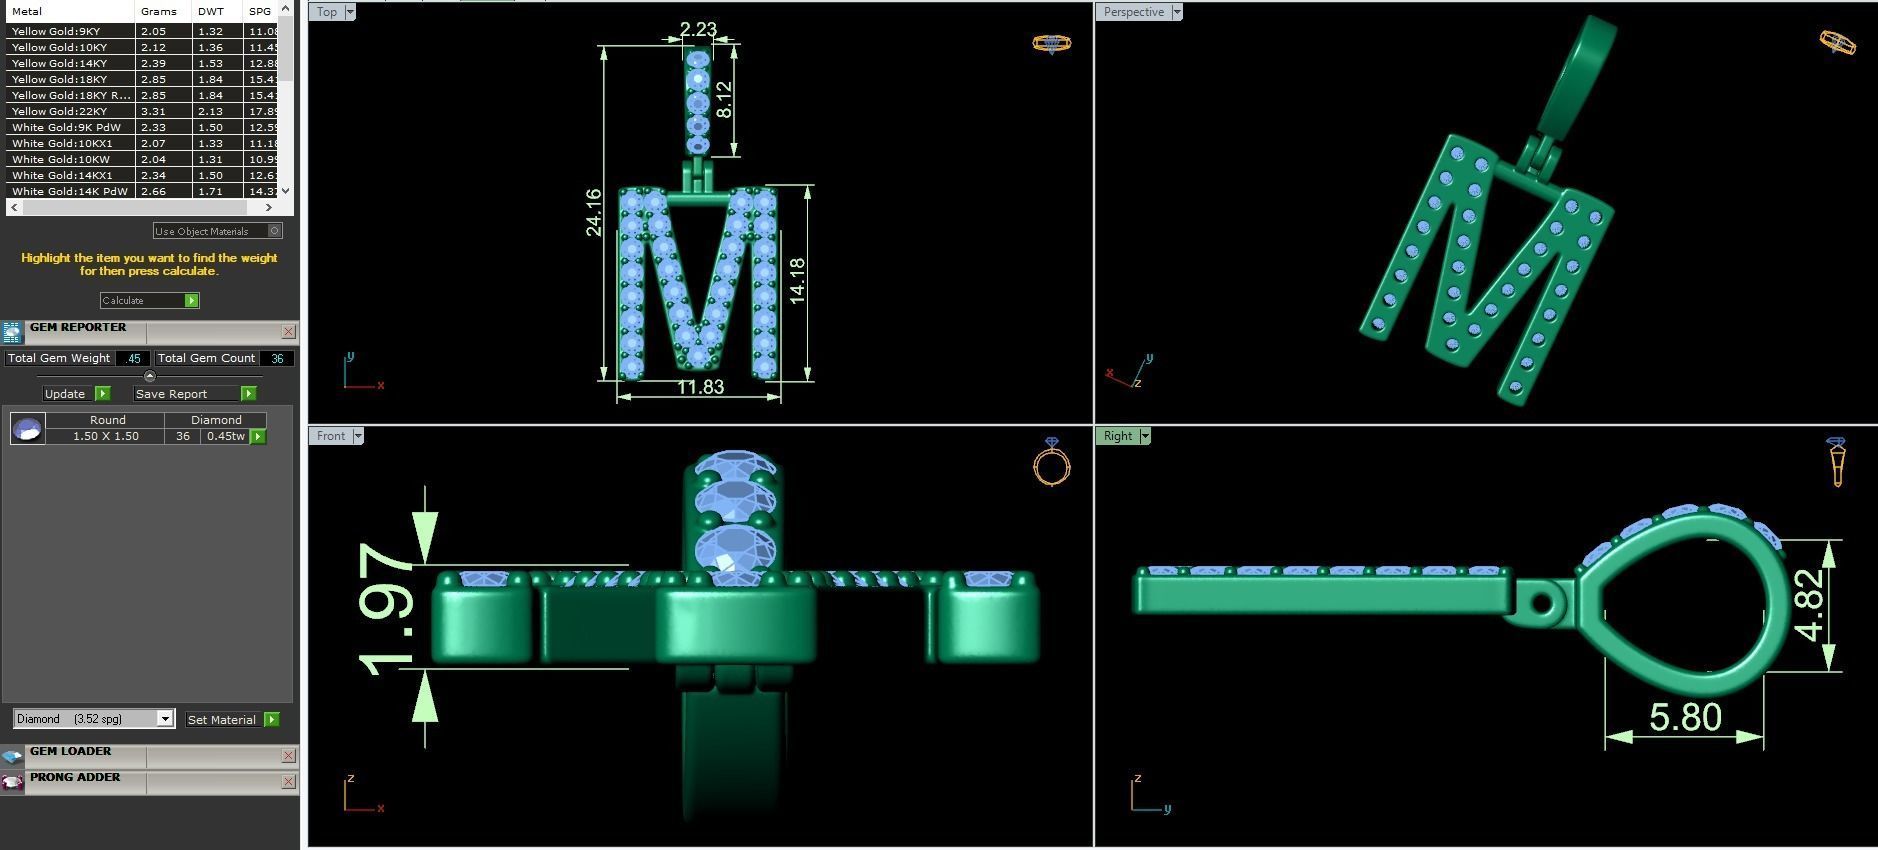
Task: Collapse the Gem Reporter totals arrow
Action: 150,376
